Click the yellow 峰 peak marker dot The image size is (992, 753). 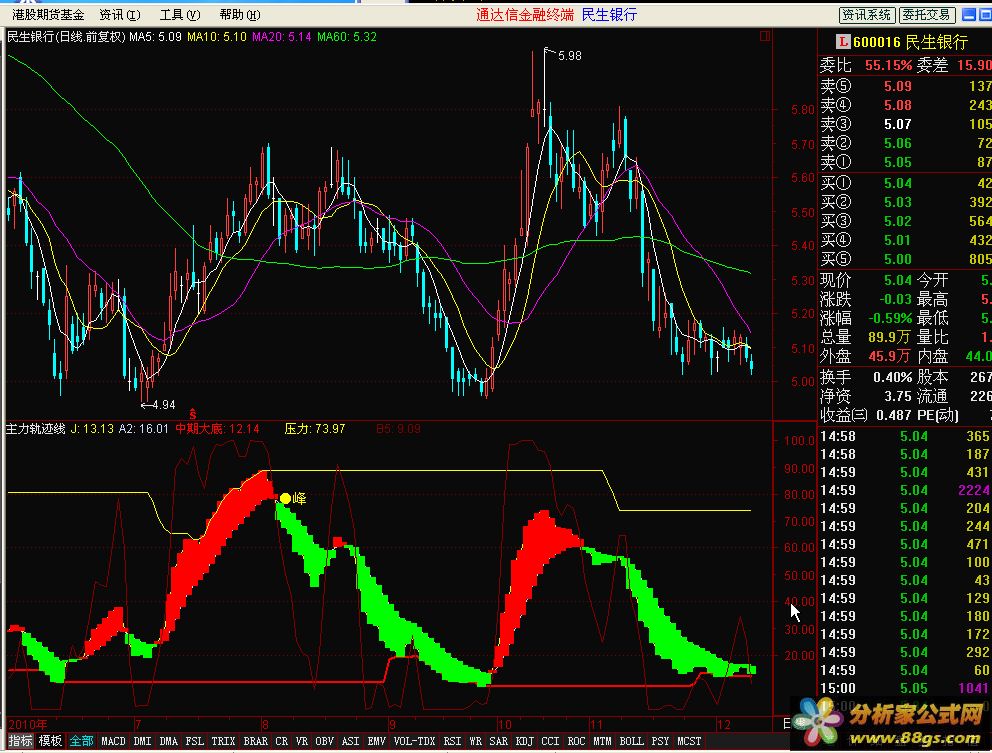(x=285, y=499)
